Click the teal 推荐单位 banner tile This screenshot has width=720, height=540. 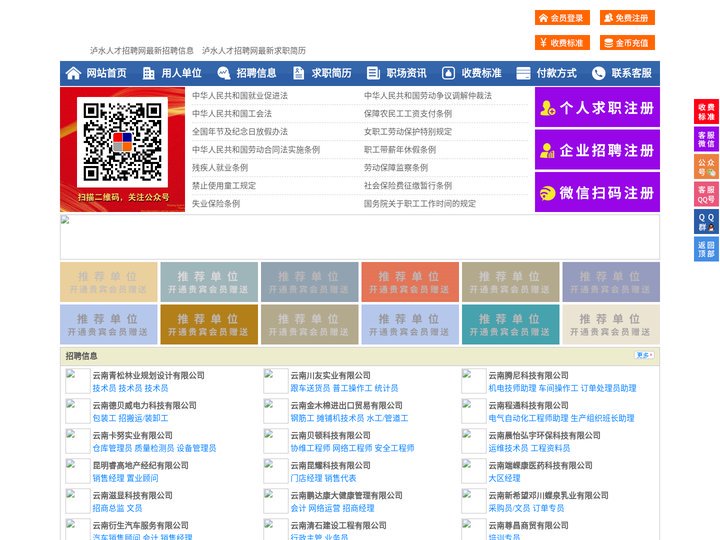click(511, 324)
